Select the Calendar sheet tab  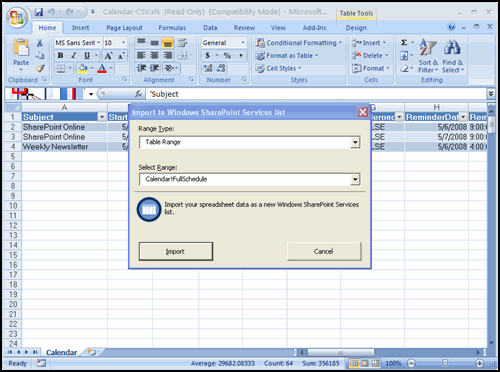(x=61, y=352)
